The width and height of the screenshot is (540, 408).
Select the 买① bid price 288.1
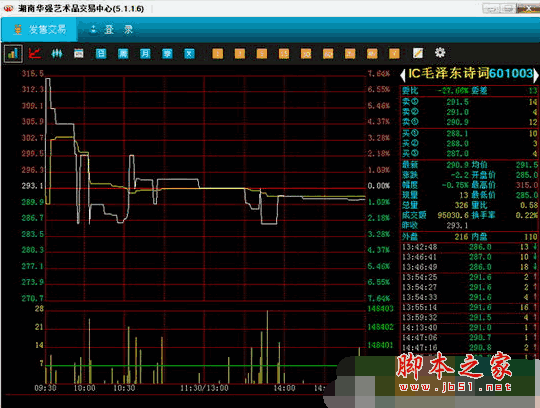tap(457, 134)
